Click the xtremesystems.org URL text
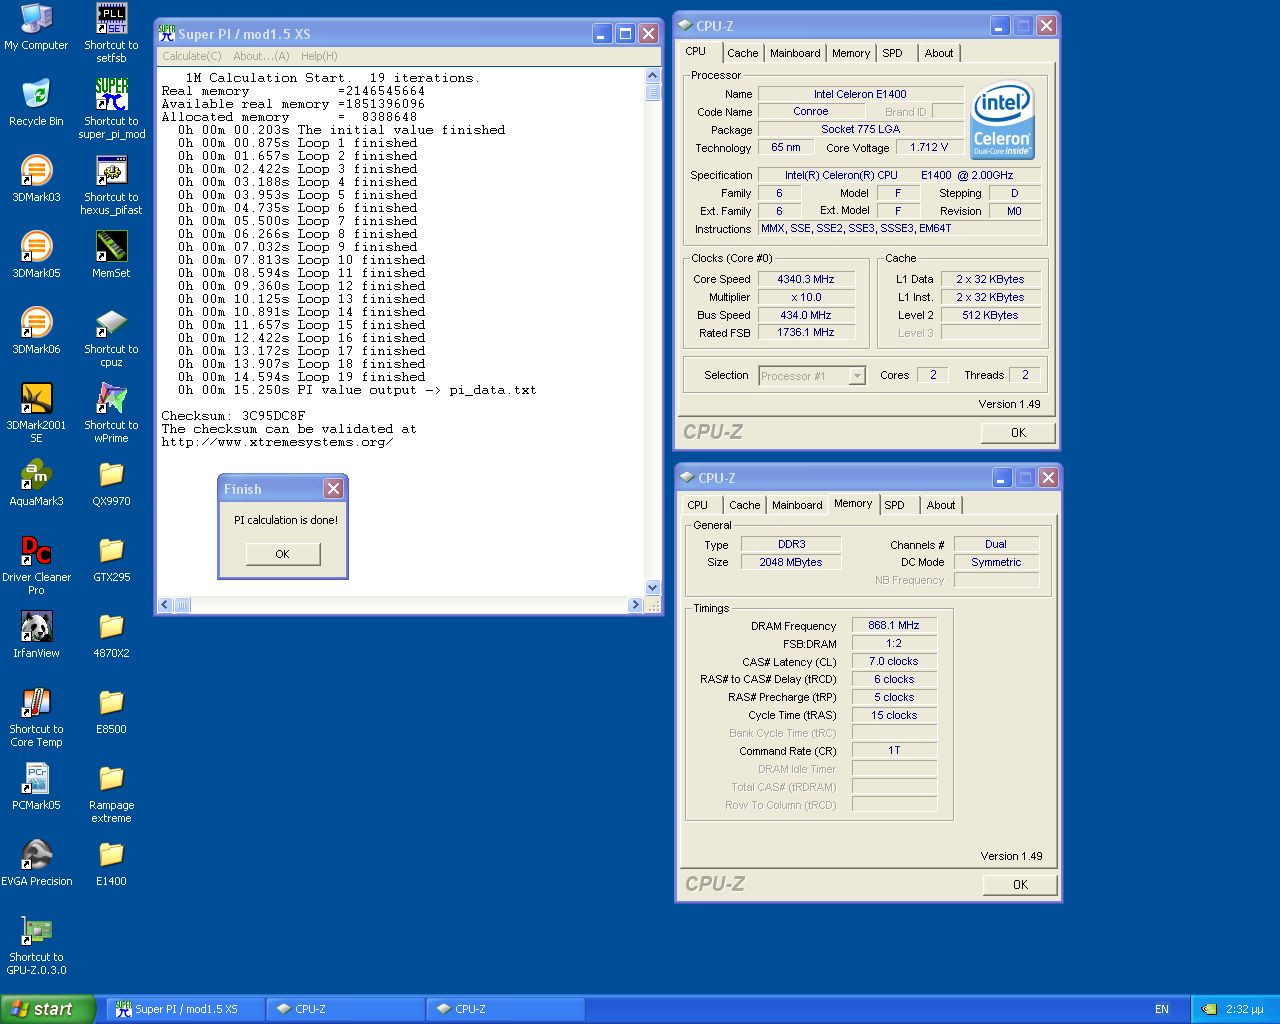Viewport: 1280px width, 1024px height. pos(277,442)
